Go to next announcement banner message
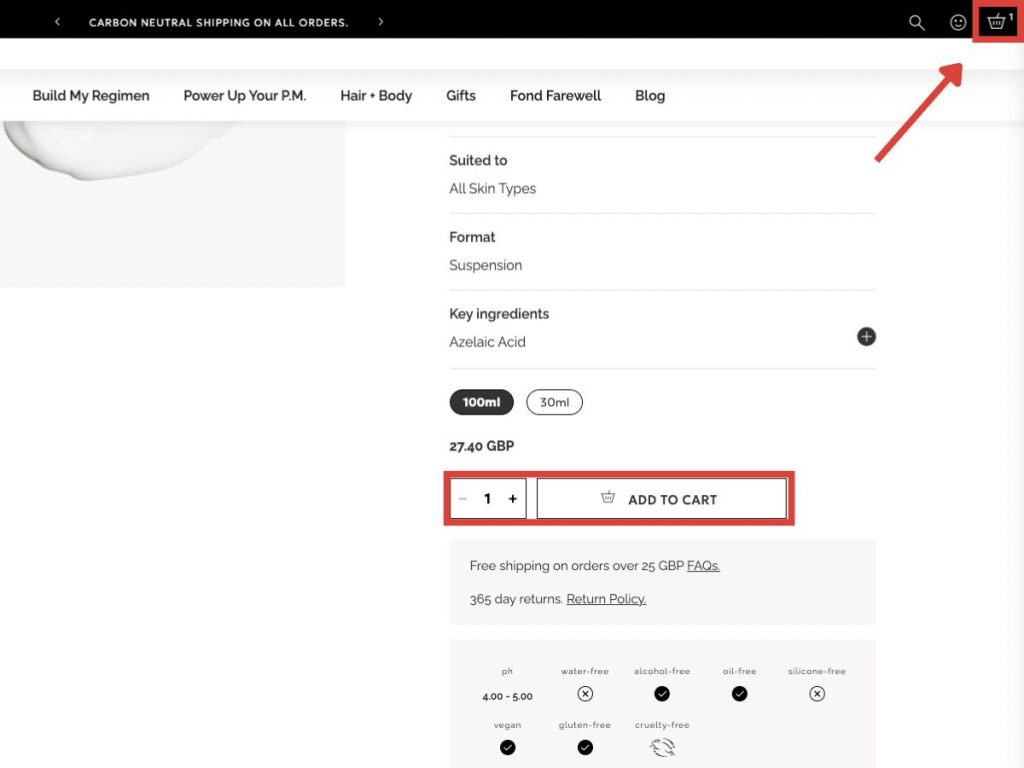The width and height of the screenshot is (1024, 768). [381, 22]
